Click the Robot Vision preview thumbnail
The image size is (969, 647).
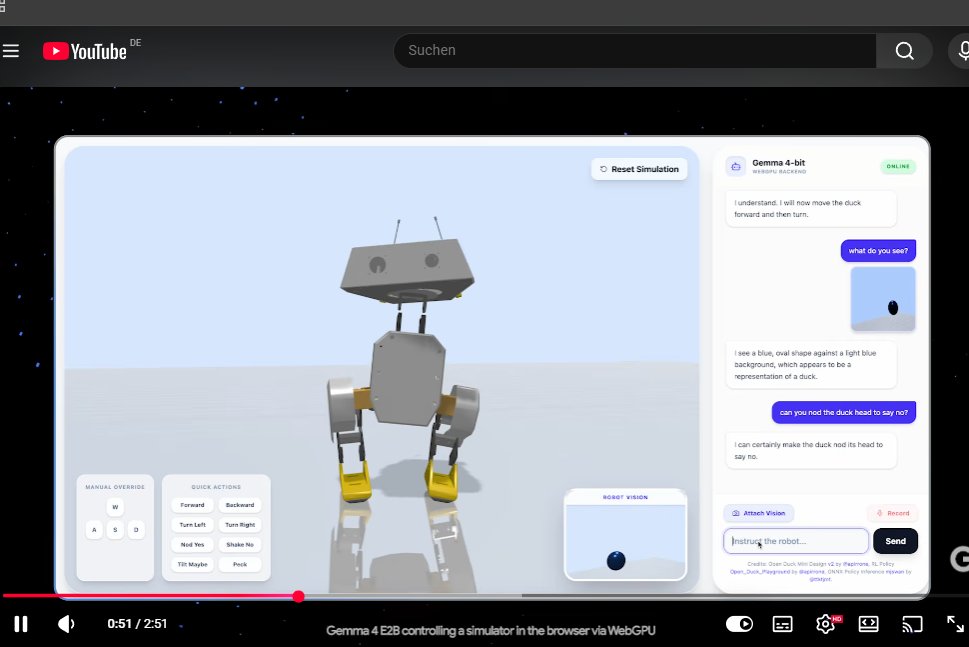(x=625, y=541)
